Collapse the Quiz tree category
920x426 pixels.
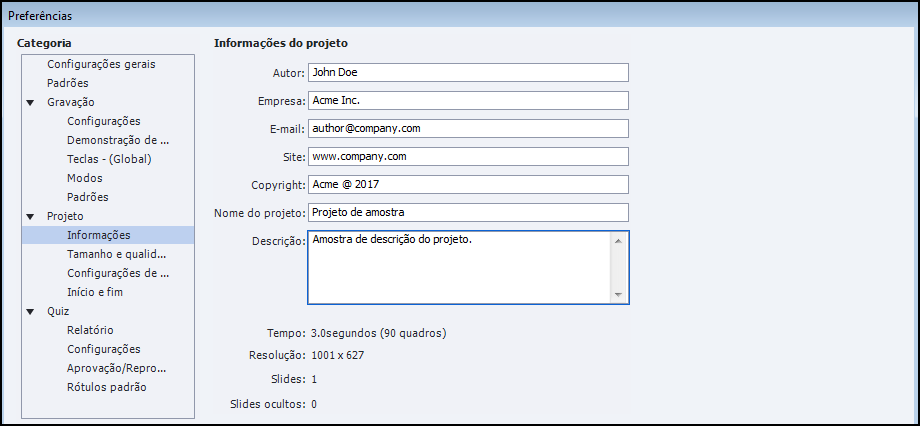[x=30, y=311]
